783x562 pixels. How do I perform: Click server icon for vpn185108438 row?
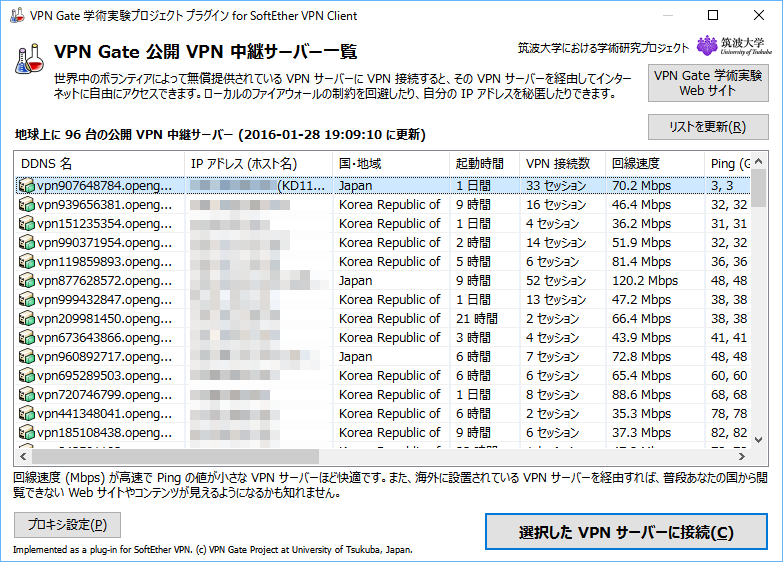(26, 433)
